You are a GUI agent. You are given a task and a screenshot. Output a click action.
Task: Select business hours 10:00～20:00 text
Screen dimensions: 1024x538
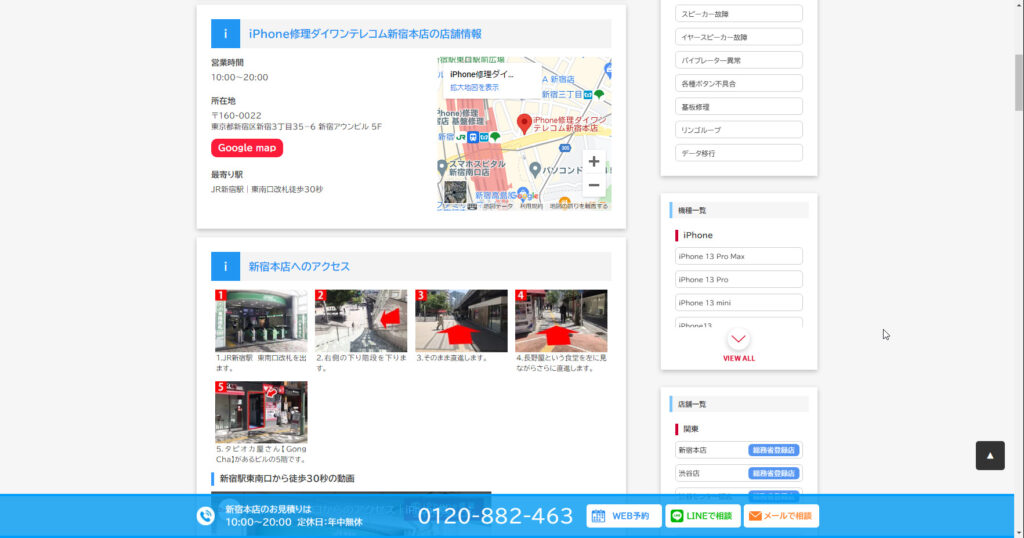pyautogui.click(x=239, y=77)
